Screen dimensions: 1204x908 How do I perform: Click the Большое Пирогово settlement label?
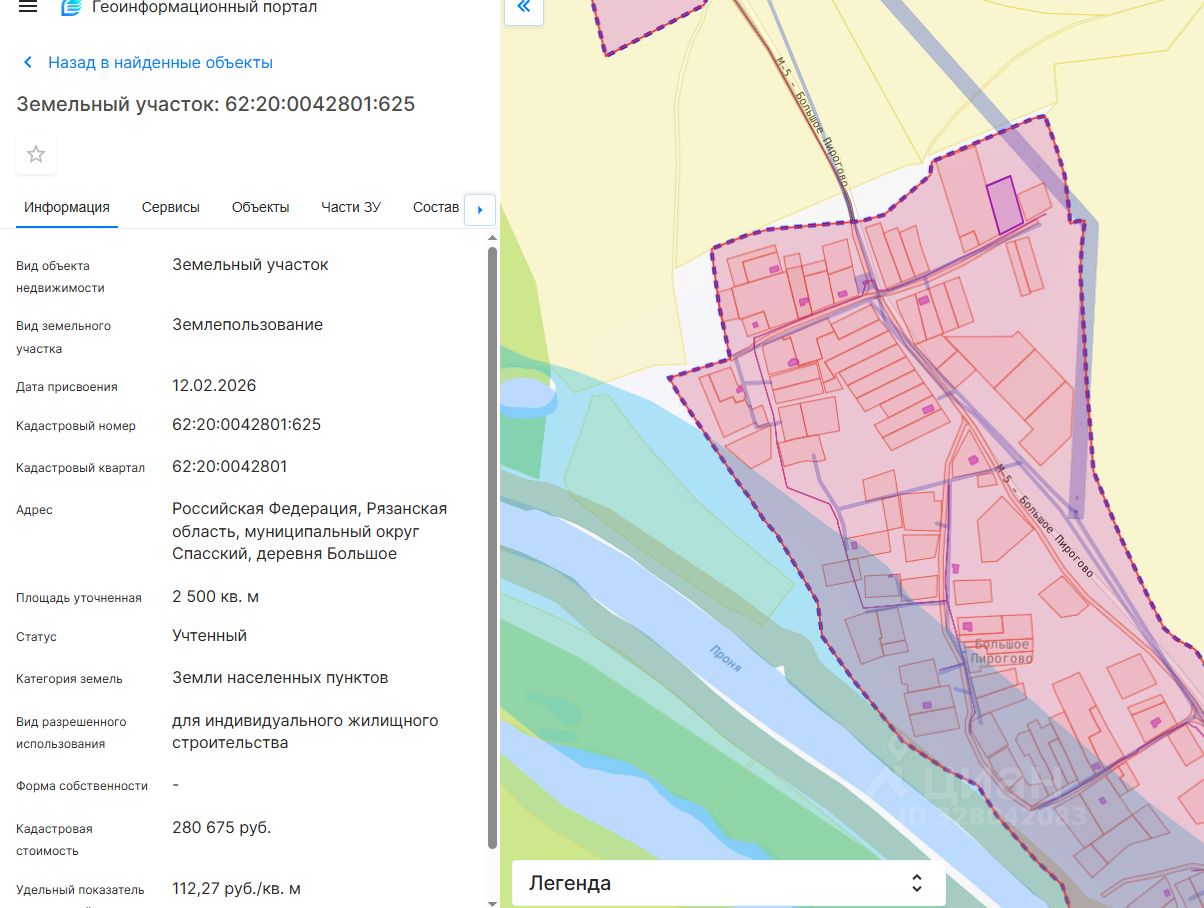tap(1001, 652)
